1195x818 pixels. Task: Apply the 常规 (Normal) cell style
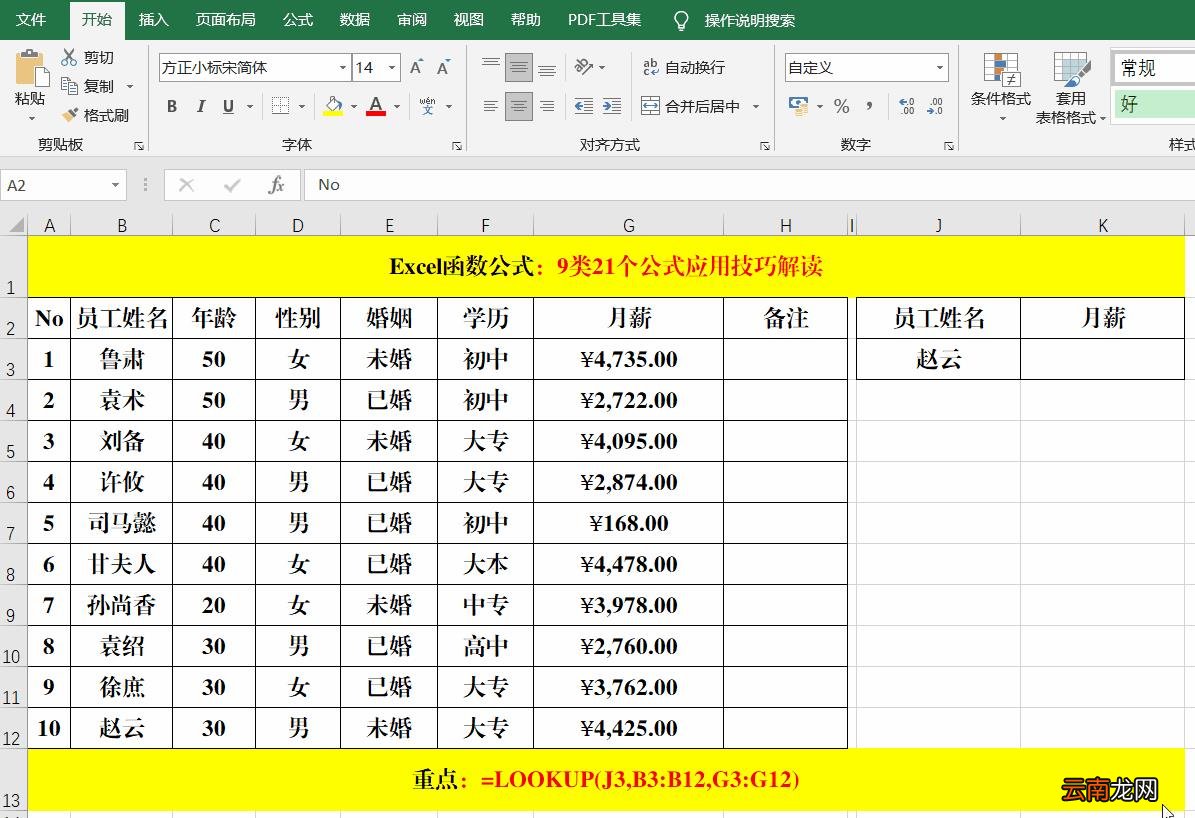click(x=1154, y=68)
